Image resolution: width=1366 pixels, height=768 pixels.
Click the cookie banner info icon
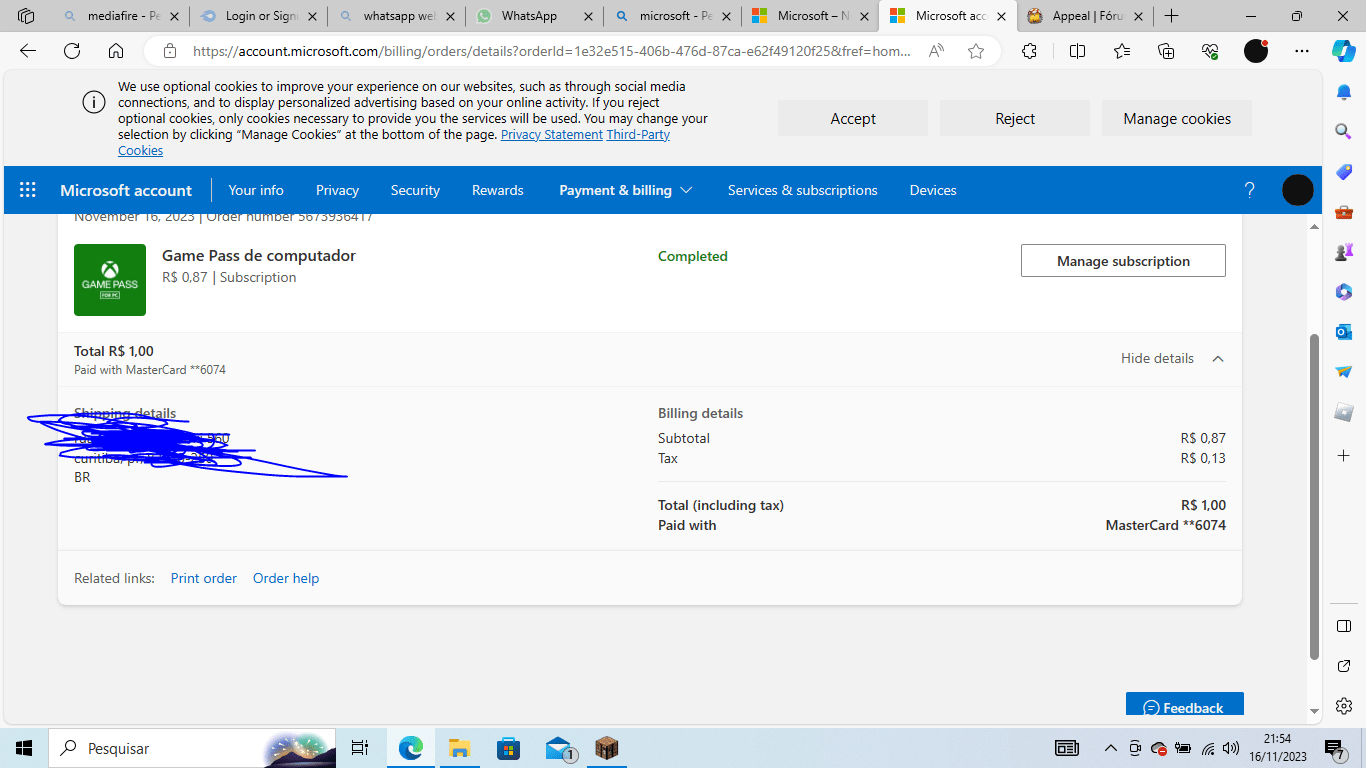coord(93,102)
